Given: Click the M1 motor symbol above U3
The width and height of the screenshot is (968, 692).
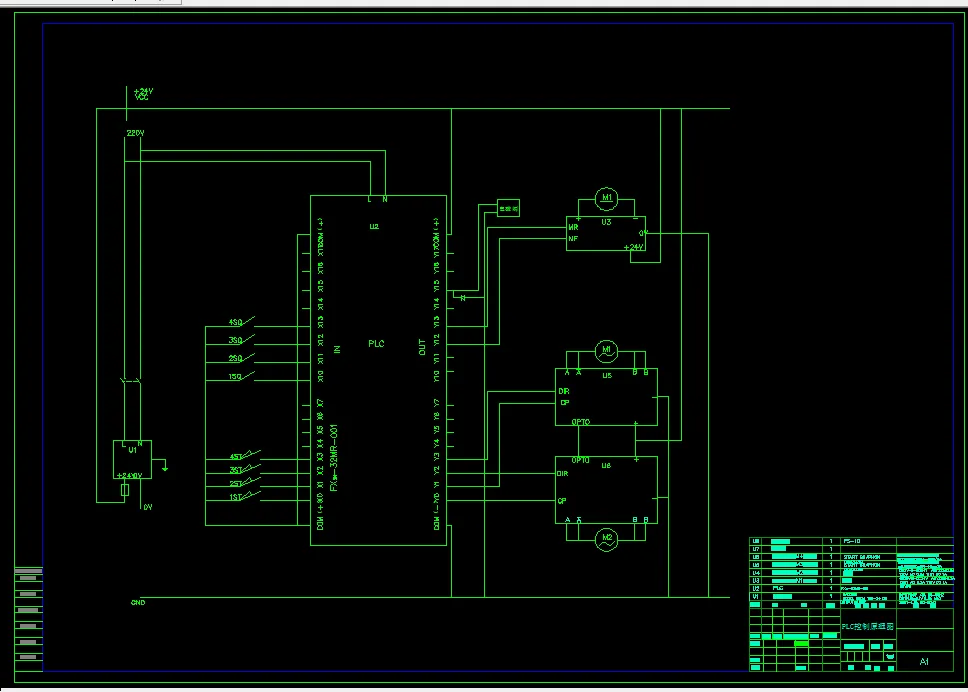Looking at the screenshot, I should 606,198.
